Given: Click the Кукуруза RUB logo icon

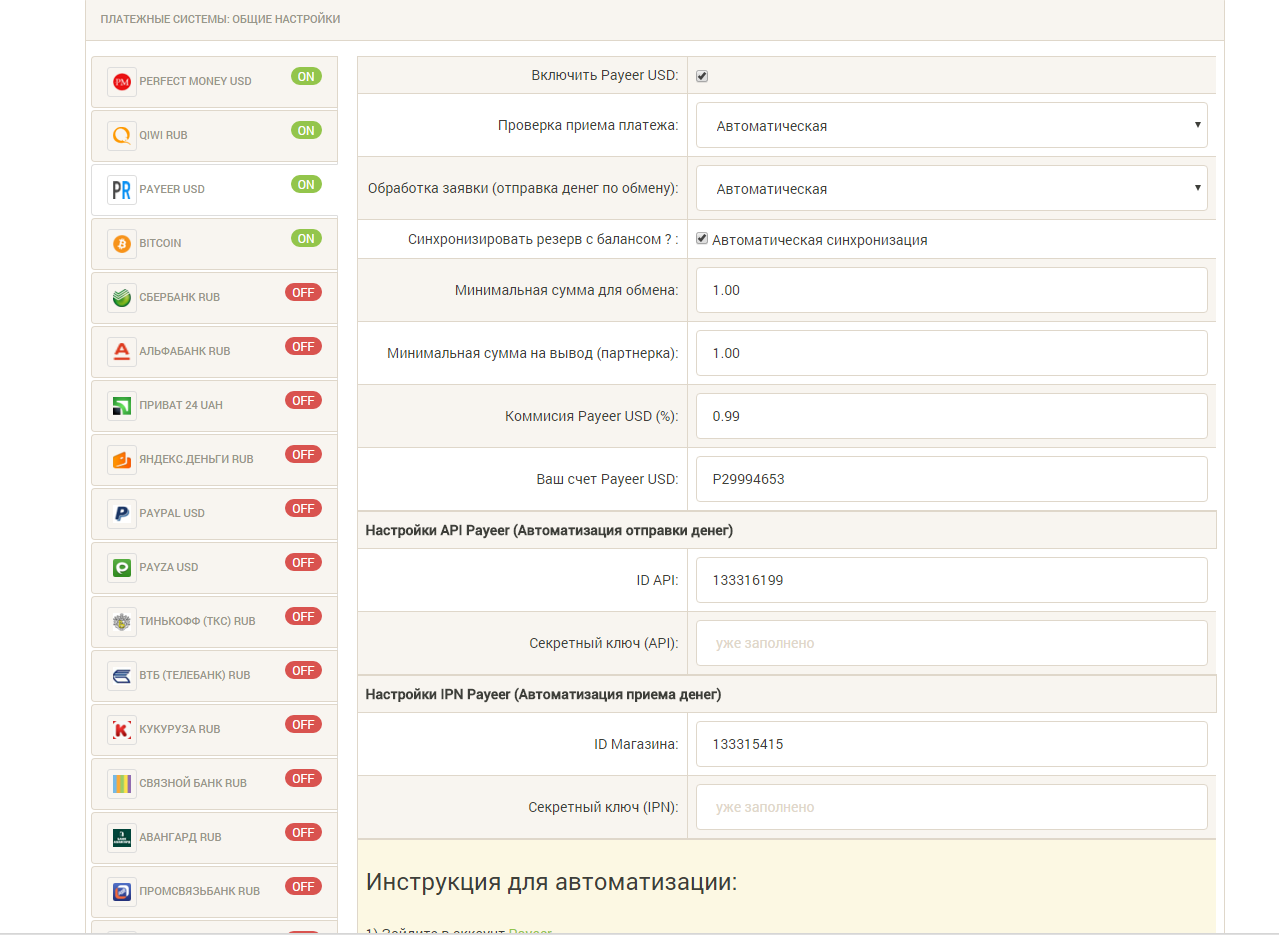Looking at the screenshot, I should point(122,730).
